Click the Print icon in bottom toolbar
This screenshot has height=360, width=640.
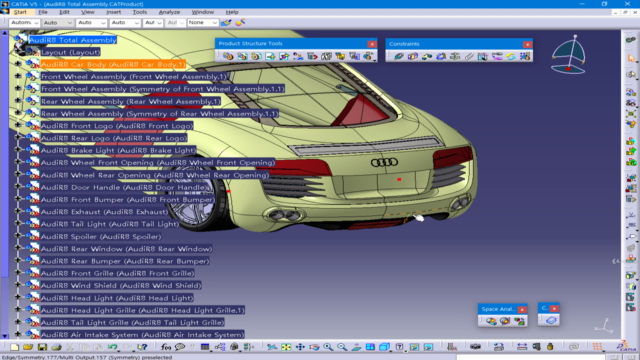coord(56,347)
